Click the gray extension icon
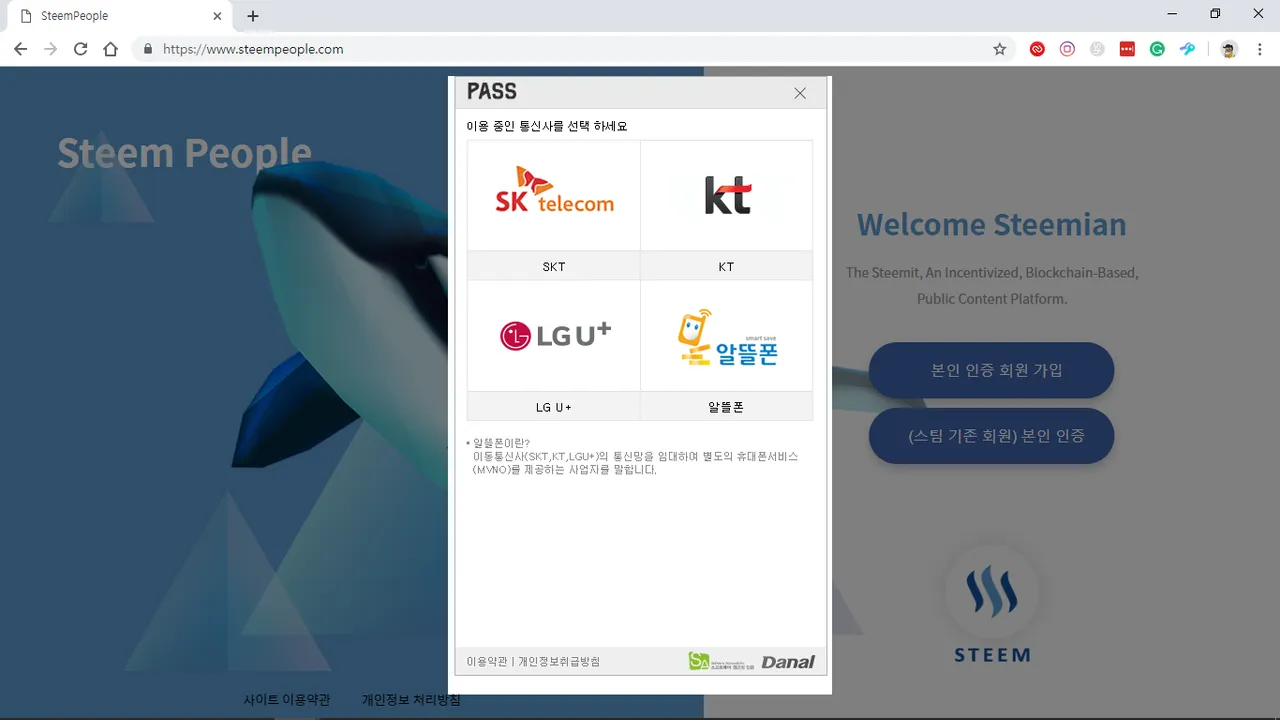This screenshot has width=1280, height=720. (1097, 49)
